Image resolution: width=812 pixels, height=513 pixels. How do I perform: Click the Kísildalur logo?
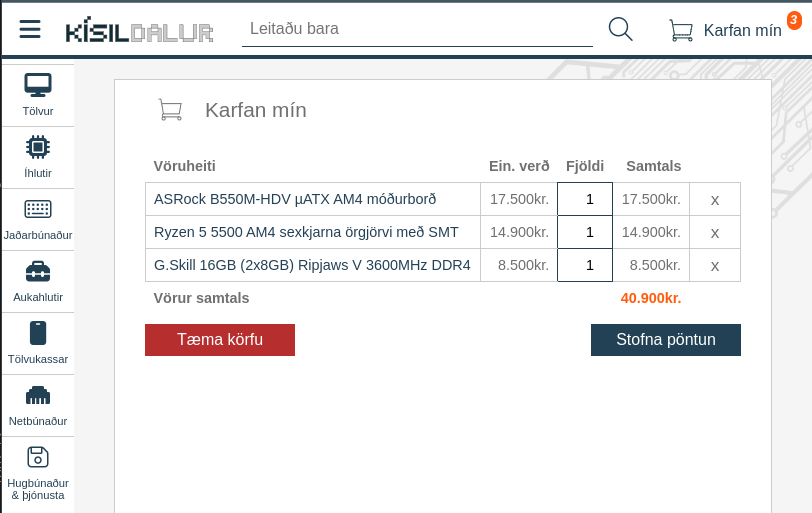coord(139,31)
